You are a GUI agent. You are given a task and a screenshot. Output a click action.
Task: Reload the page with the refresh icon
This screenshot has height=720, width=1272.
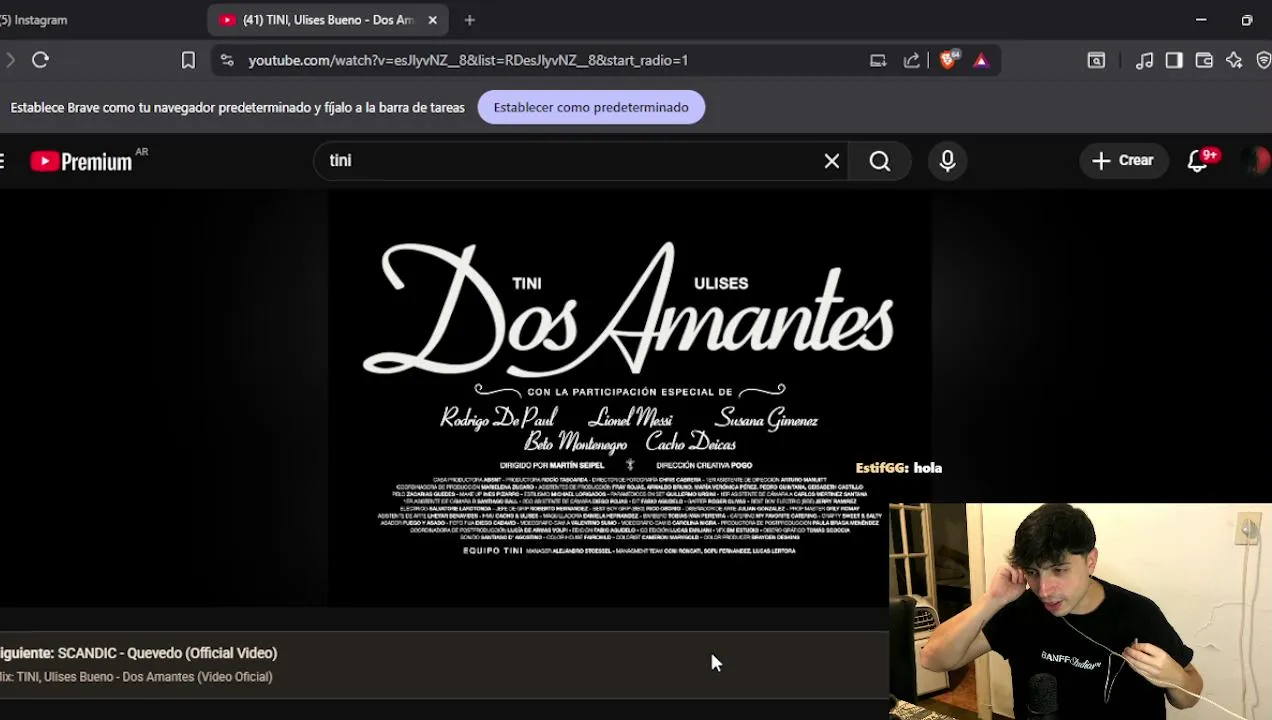40,60
